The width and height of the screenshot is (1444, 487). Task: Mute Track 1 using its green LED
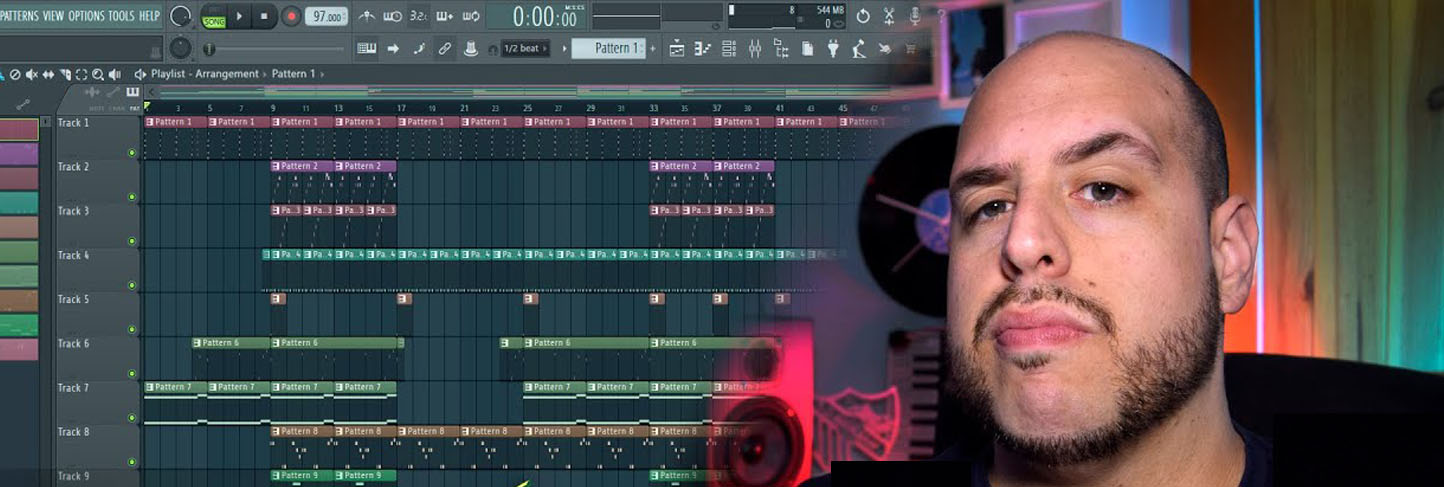pyautogui.click(x=132, y=153)
